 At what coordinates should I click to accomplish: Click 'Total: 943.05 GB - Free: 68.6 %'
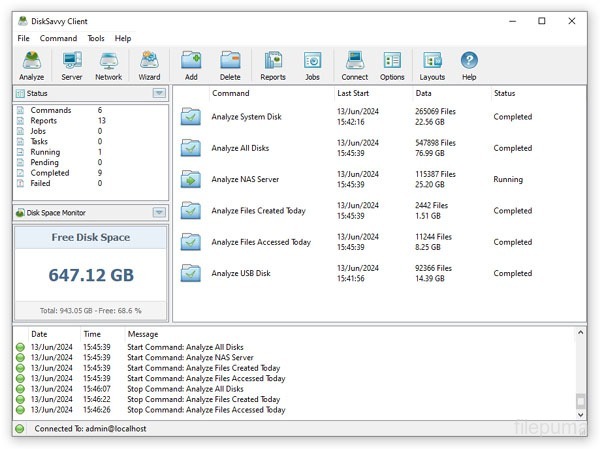click(91, 311)
